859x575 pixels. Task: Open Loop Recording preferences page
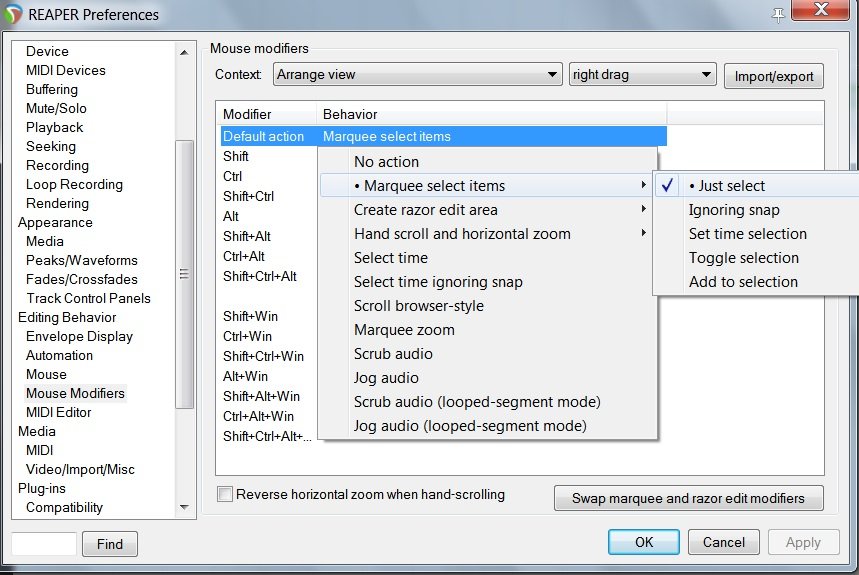pos(75,185)
